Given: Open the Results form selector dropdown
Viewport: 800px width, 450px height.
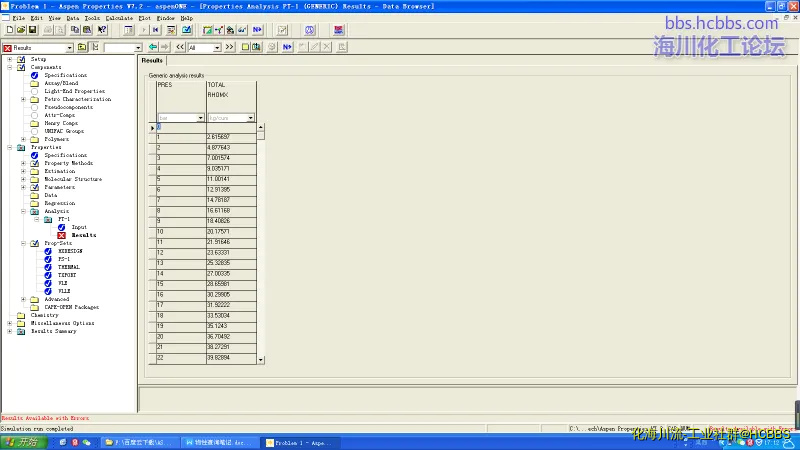Looking at the screenshot, I should coord(69,47).
